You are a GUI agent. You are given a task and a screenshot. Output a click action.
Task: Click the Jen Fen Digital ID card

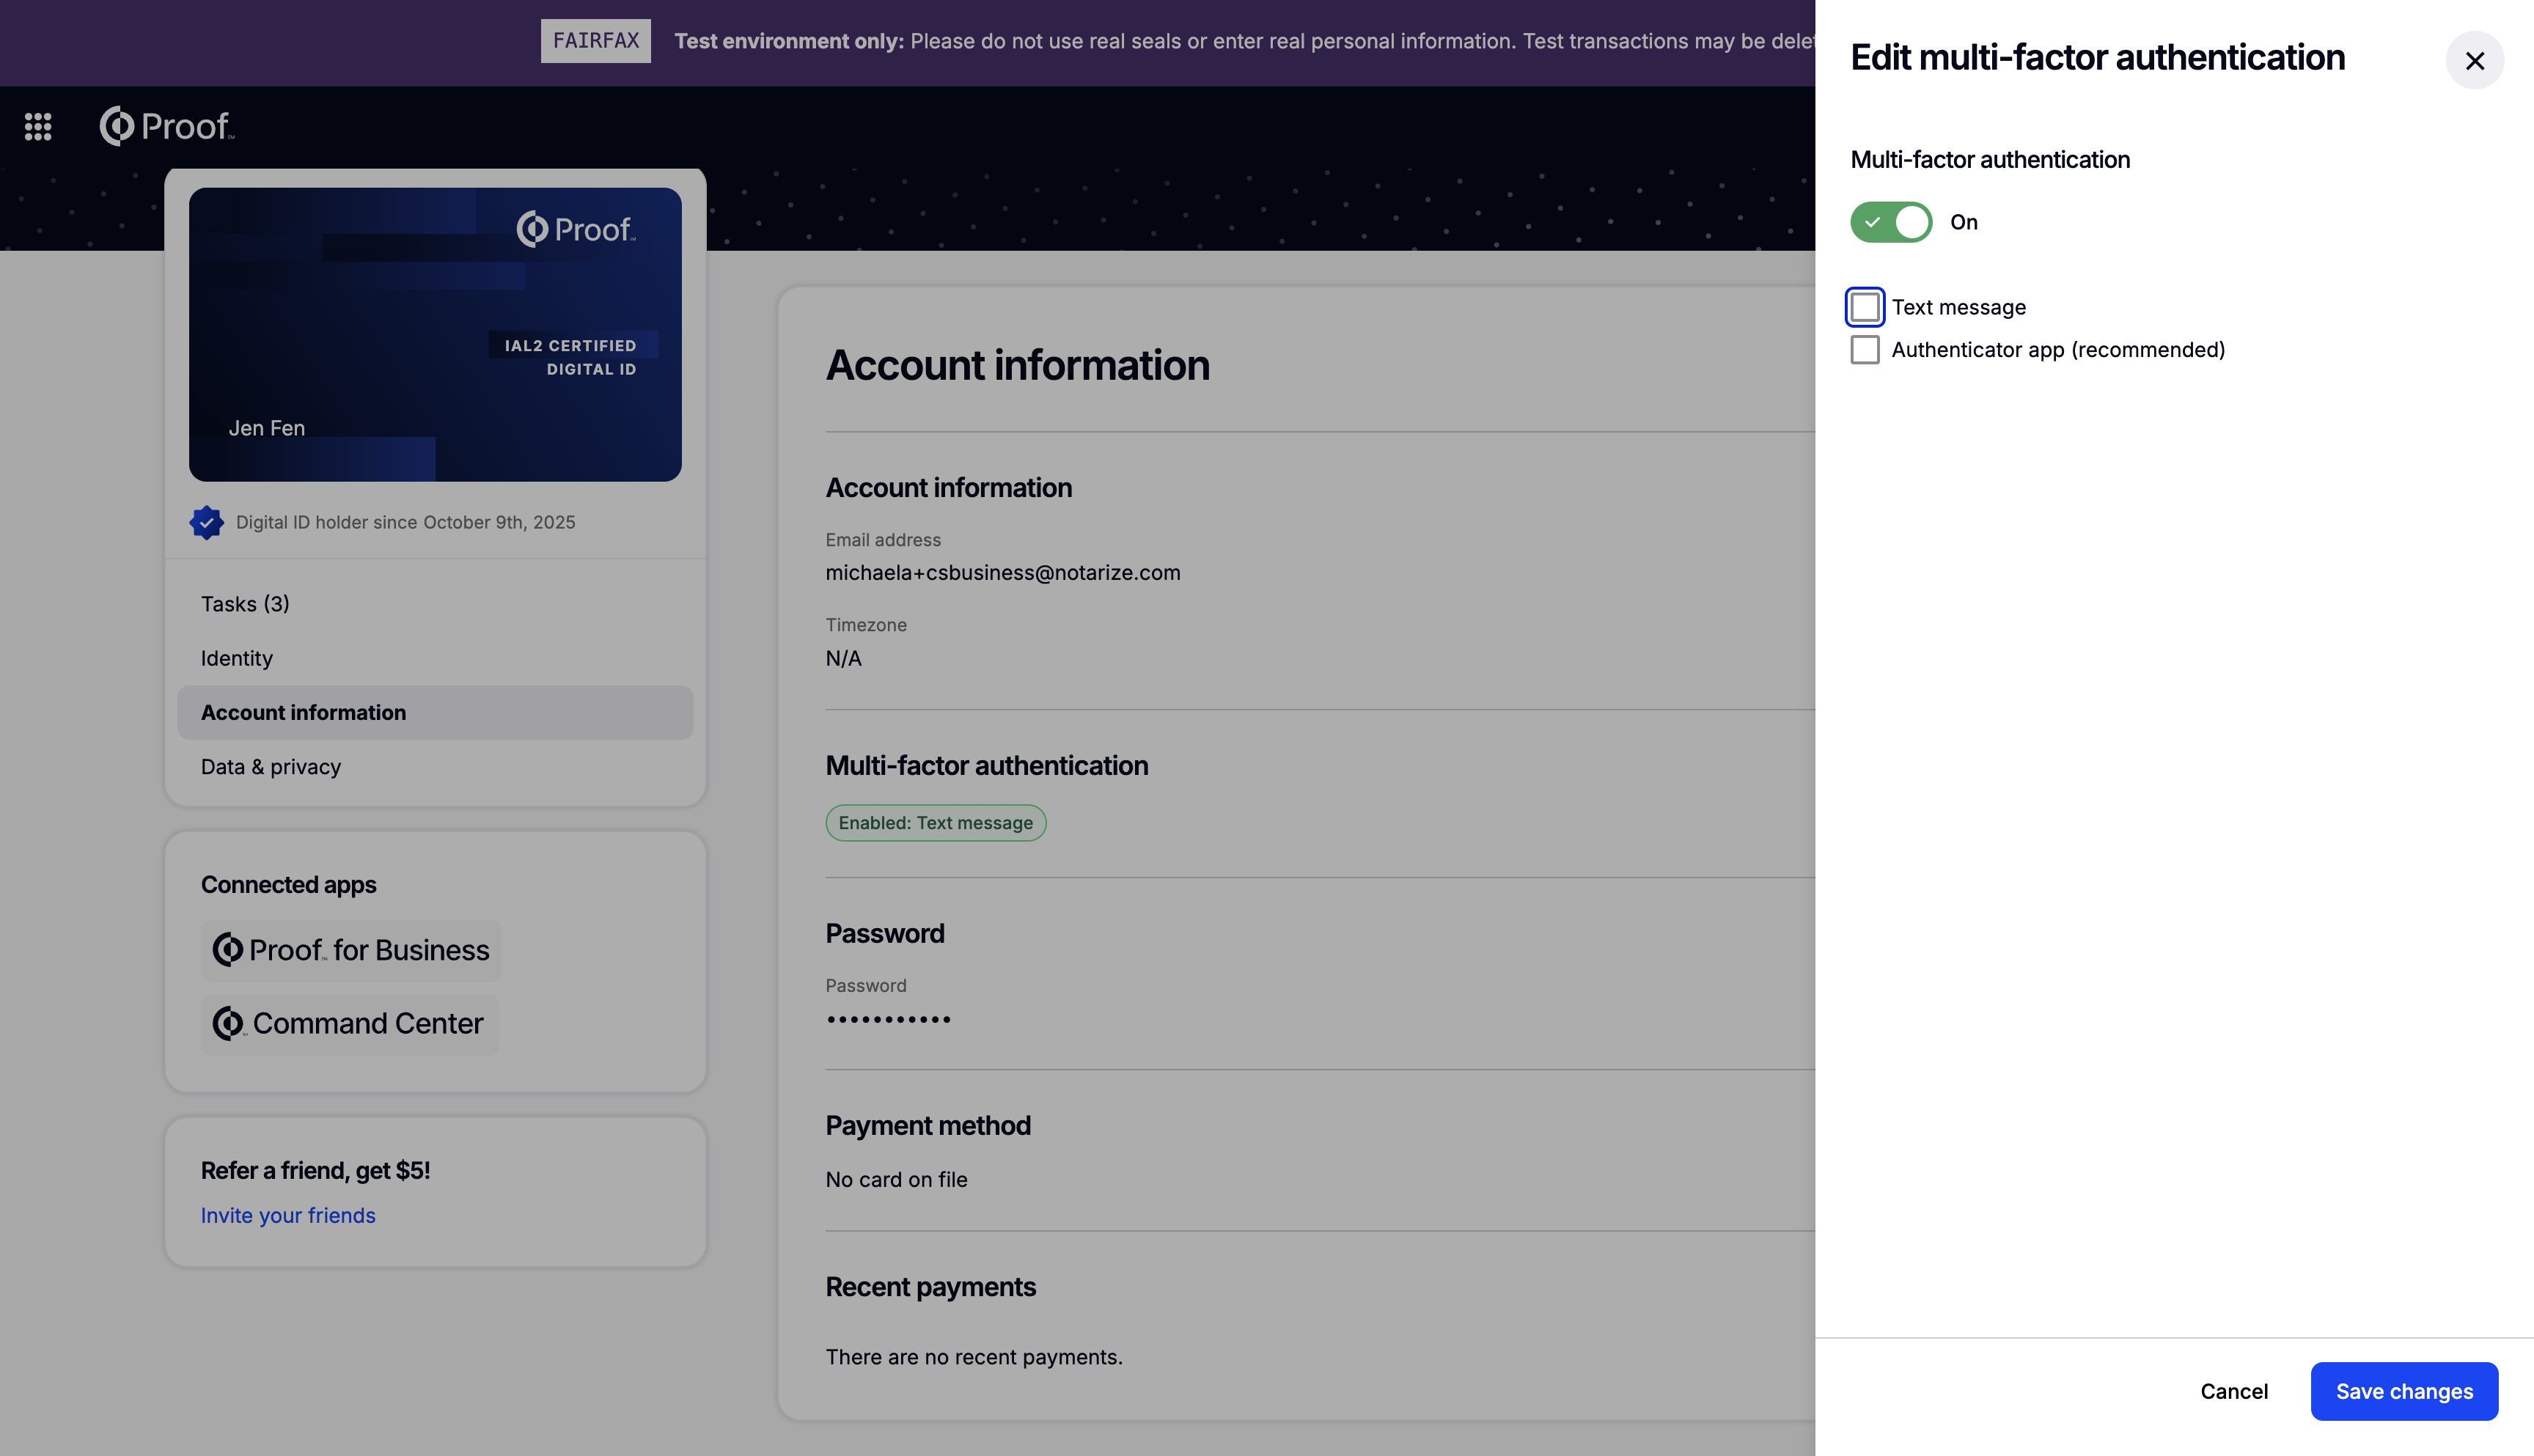coord(435,334)
